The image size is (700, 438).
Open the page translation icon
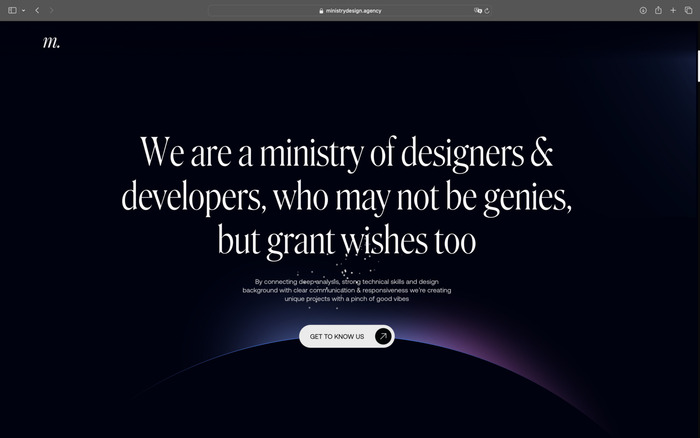point(478,11)
